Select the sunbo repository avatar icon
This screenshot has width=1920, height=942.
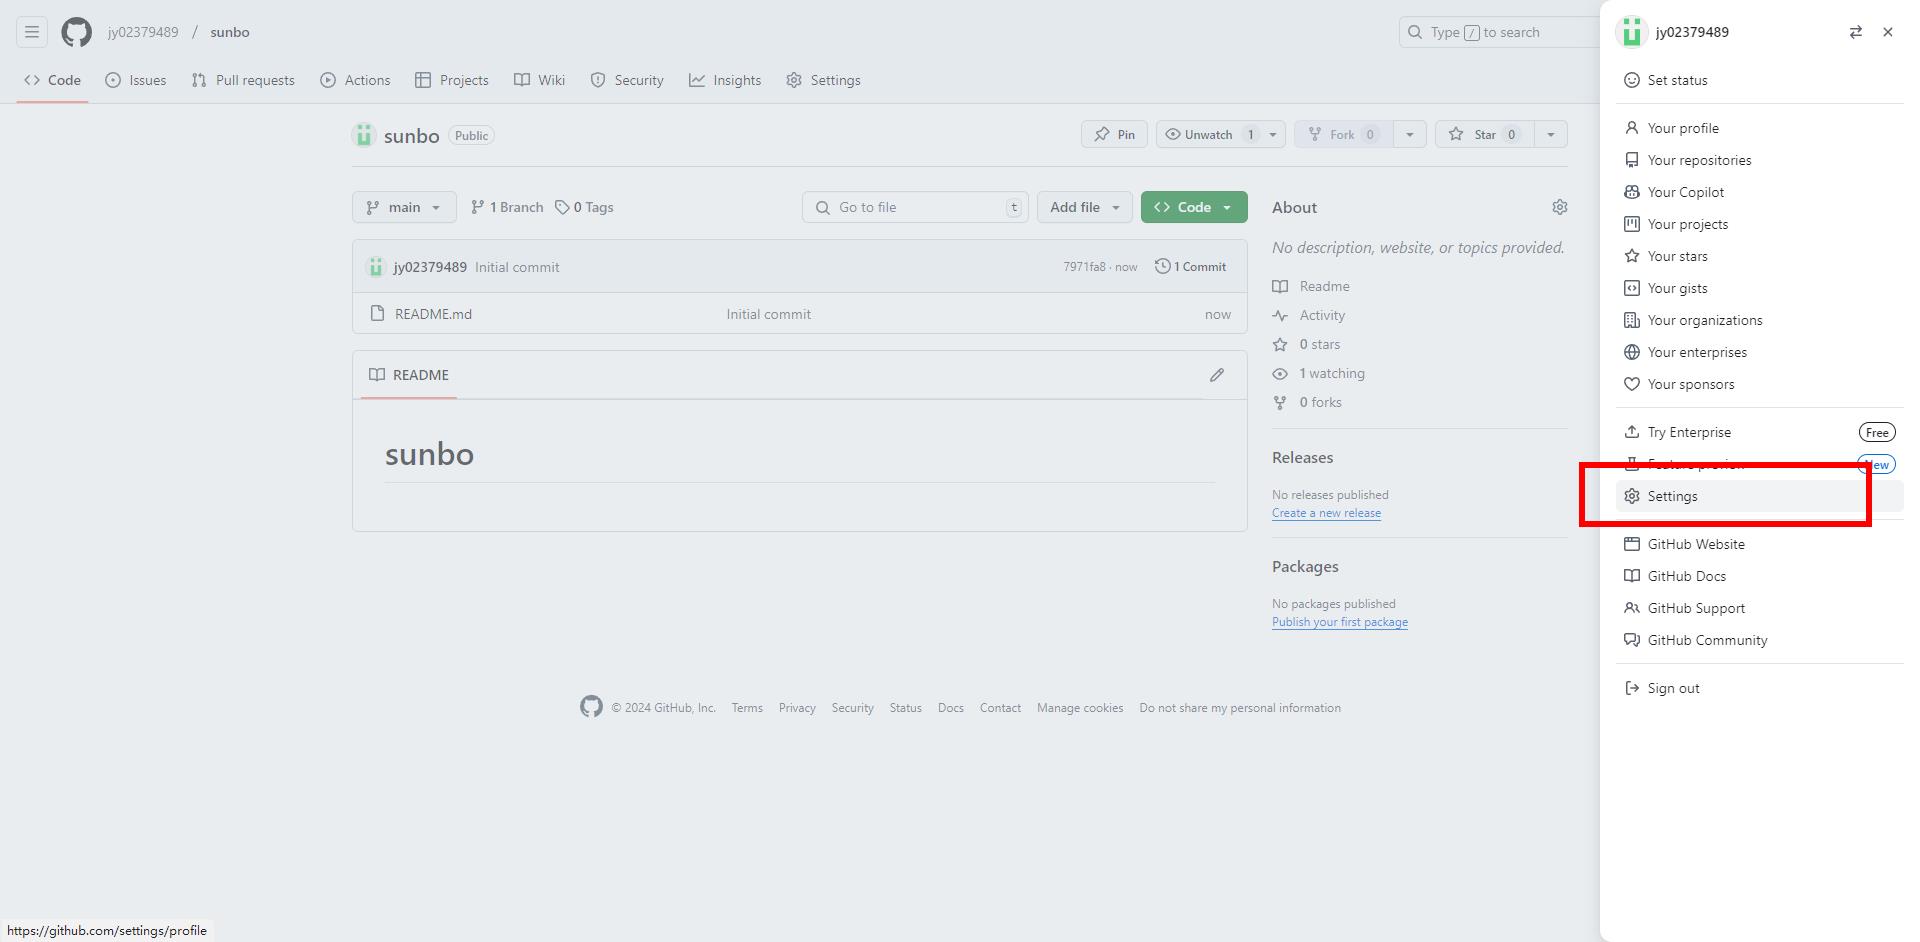pos(364,135)
